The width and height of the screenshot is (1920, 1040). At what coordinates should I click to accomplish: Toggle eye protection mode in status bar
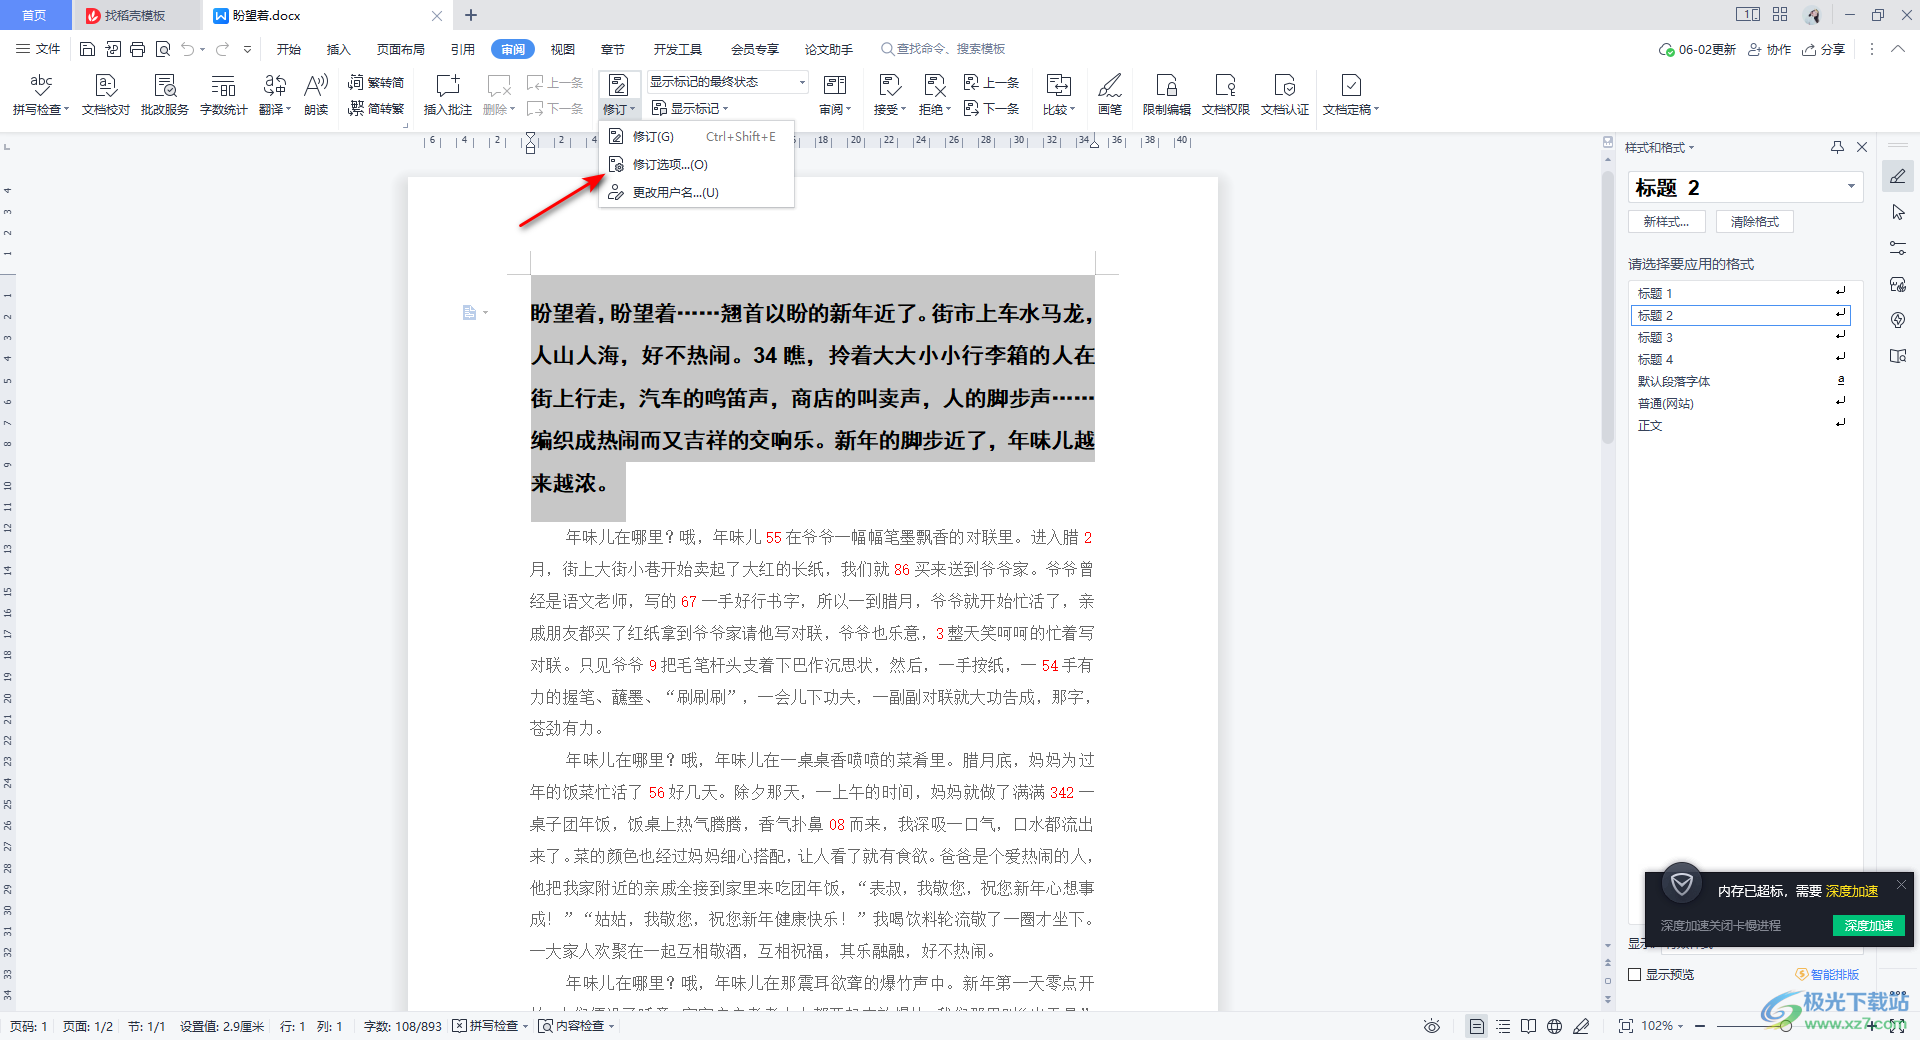click(x=1432, y=1026)
